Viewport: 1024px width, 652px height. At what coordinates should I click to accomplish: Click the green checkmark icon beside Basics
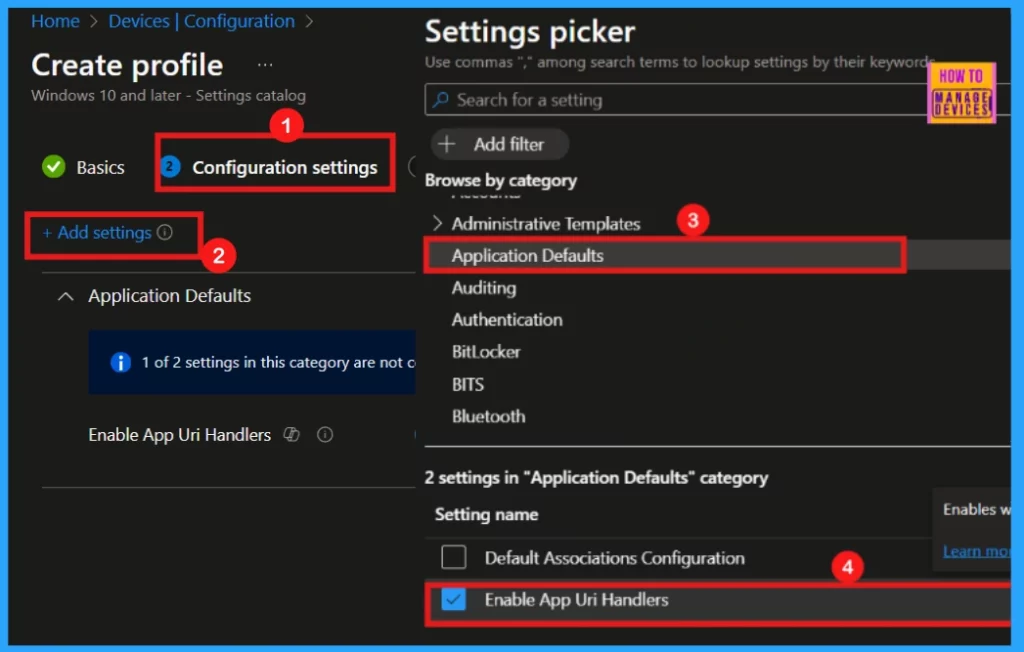(x=54, y=167)
